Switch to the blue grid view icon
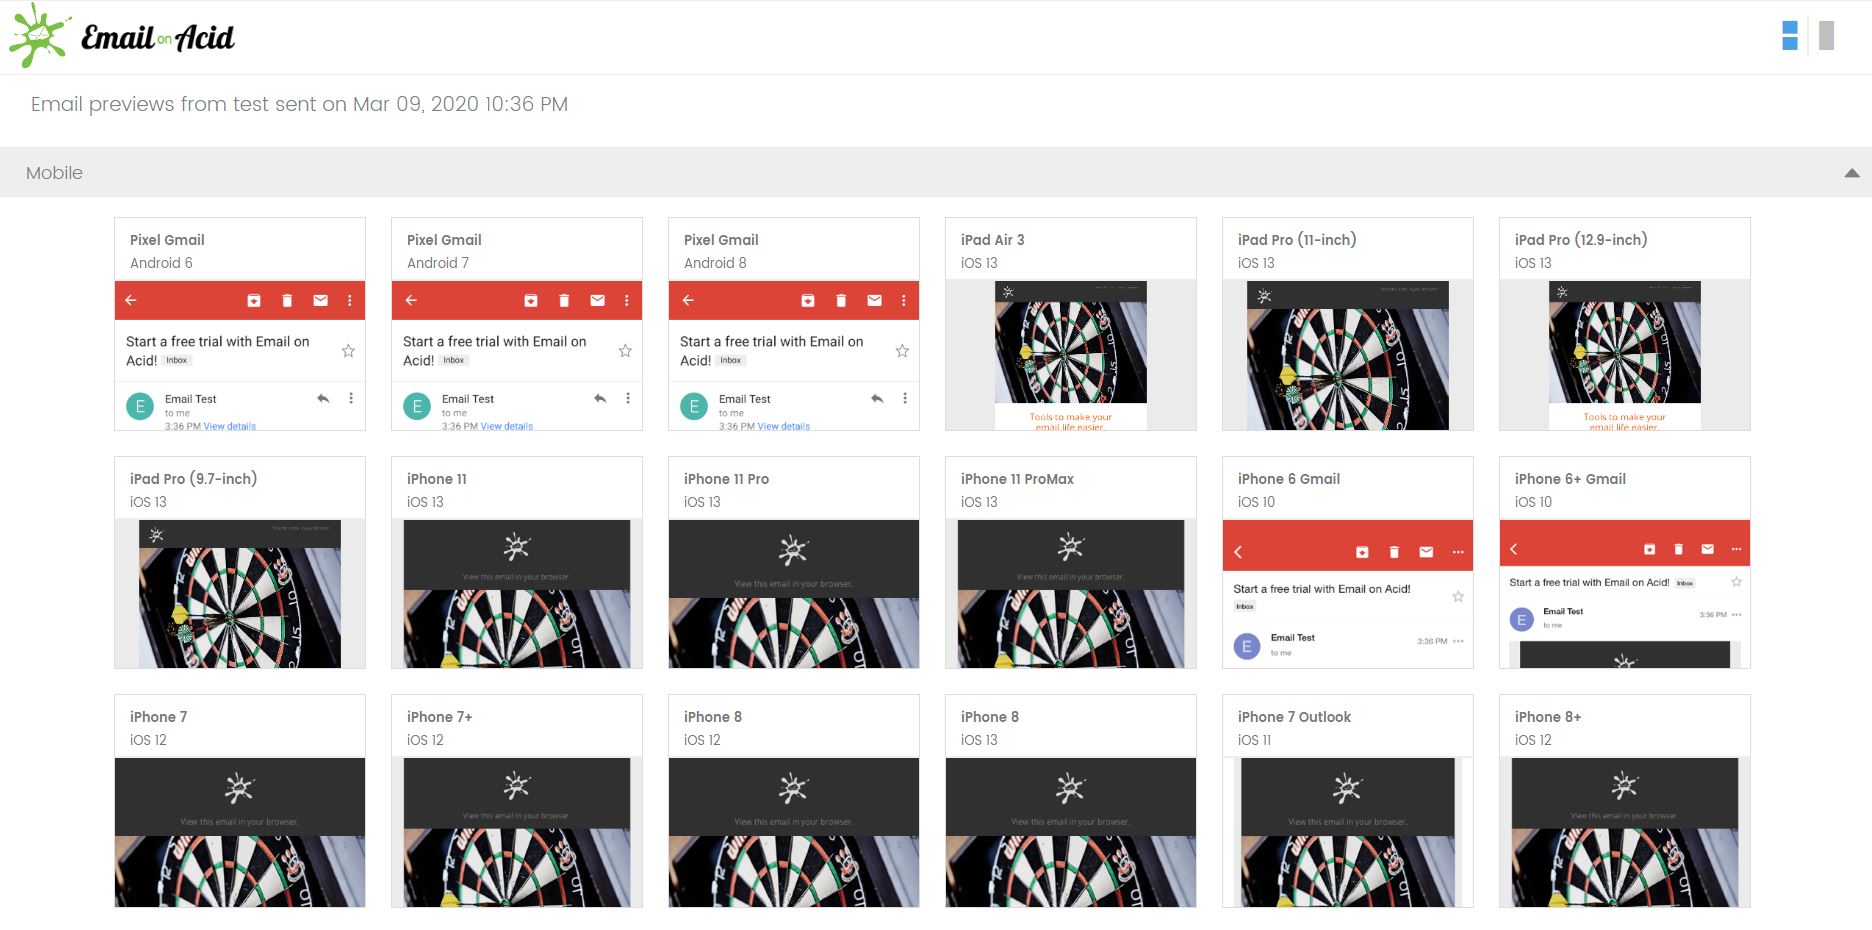 1790,36
